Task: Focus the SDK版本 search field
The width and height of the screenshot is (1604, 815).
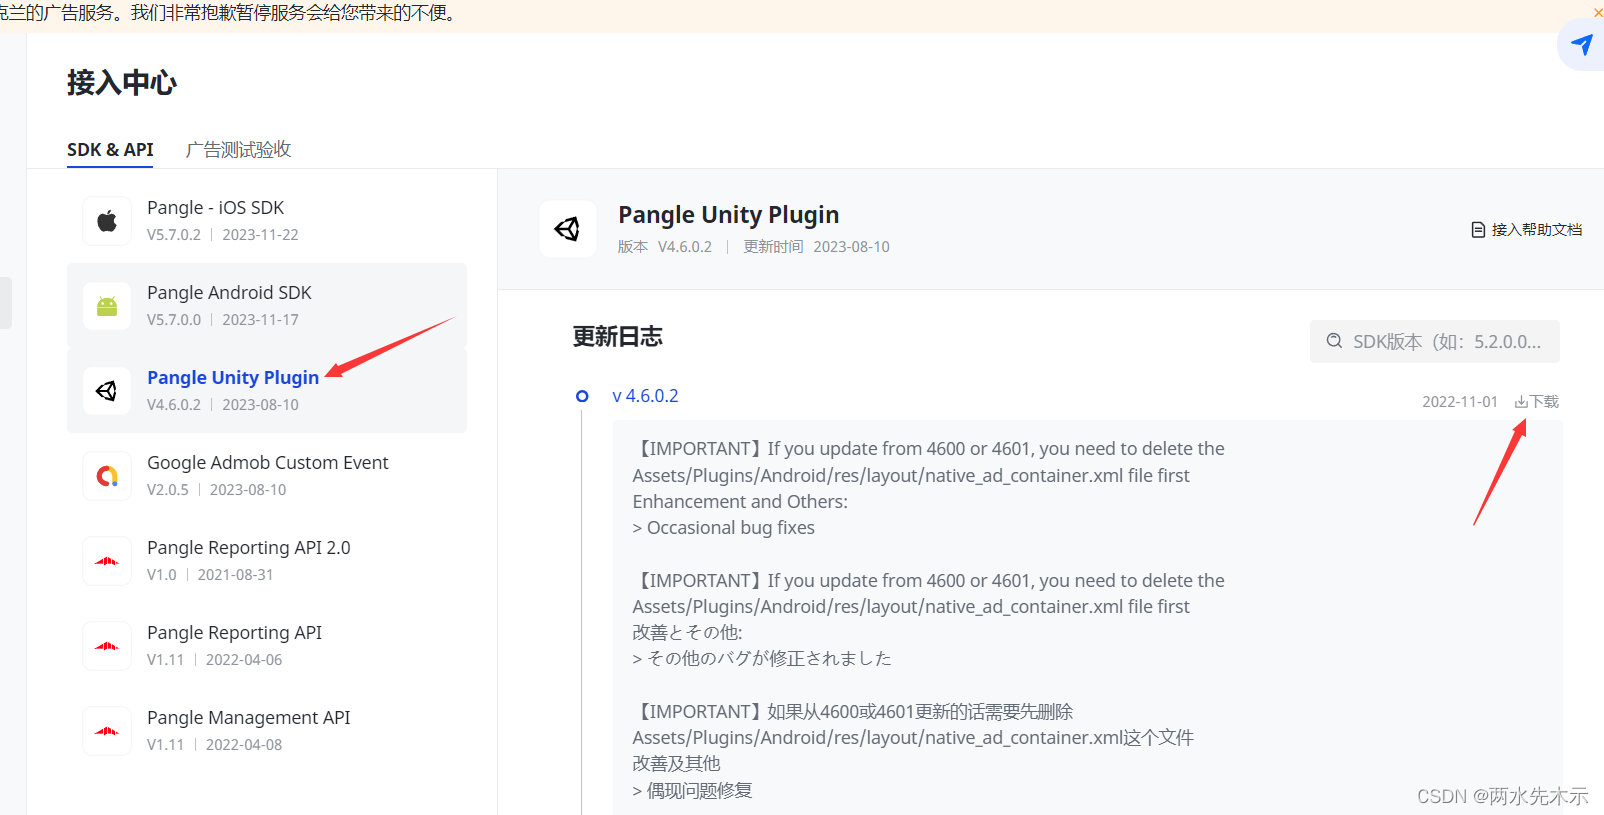Action: [x=1435, y=341]
